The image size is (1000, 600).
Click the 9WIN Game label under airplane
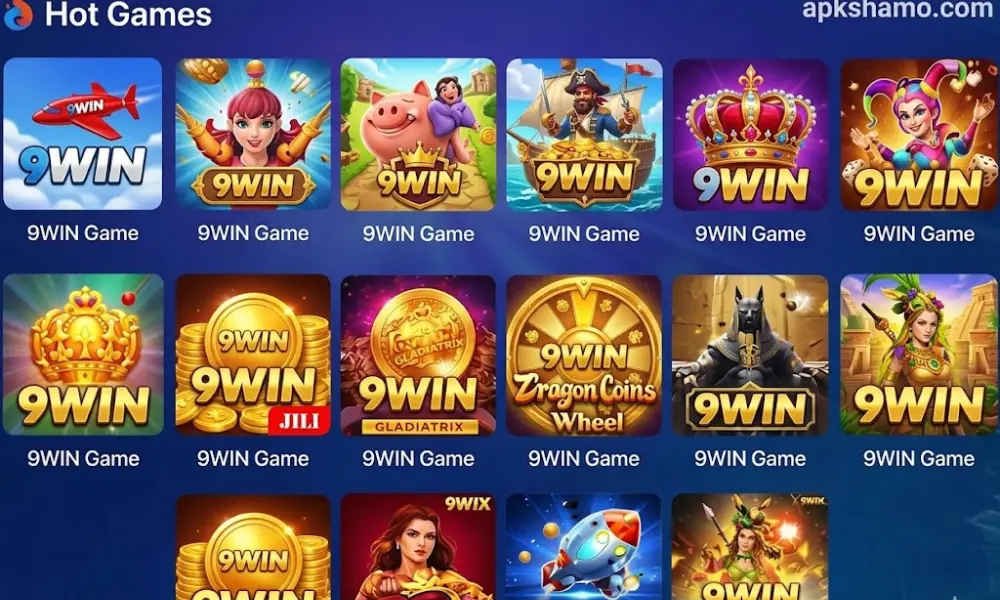pos(83,233)
